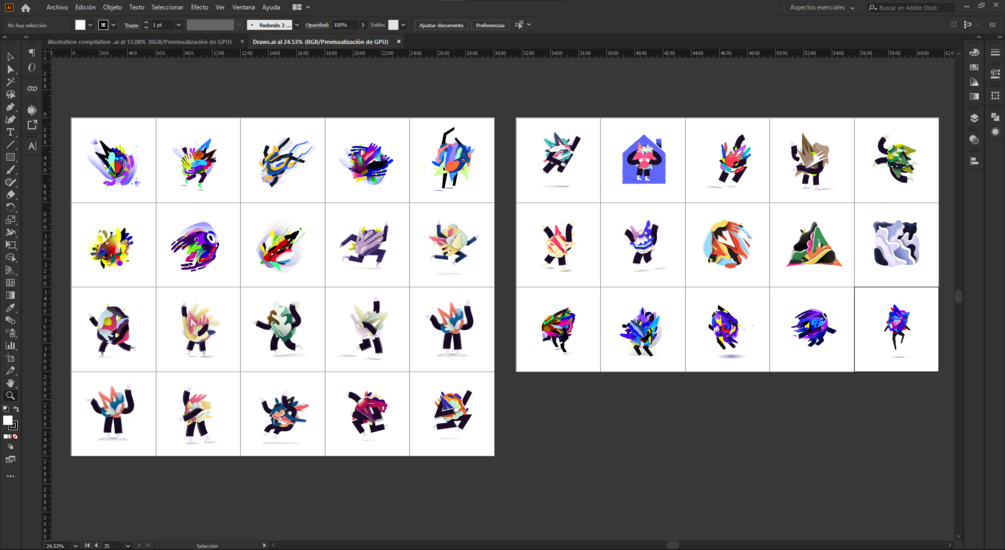Select the Lasso tool

tap(10, 94)
